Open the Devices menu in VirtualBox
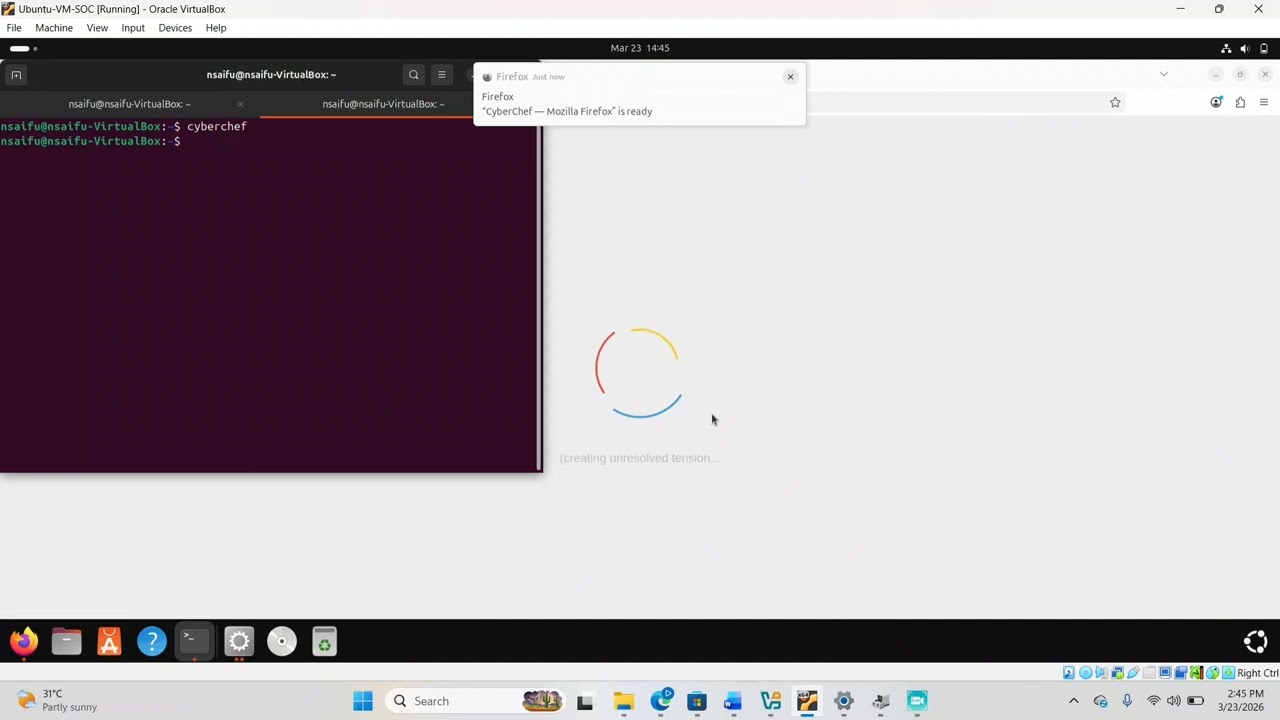Viewport: 1280px width, 720px height. click(x=175, y=28)
